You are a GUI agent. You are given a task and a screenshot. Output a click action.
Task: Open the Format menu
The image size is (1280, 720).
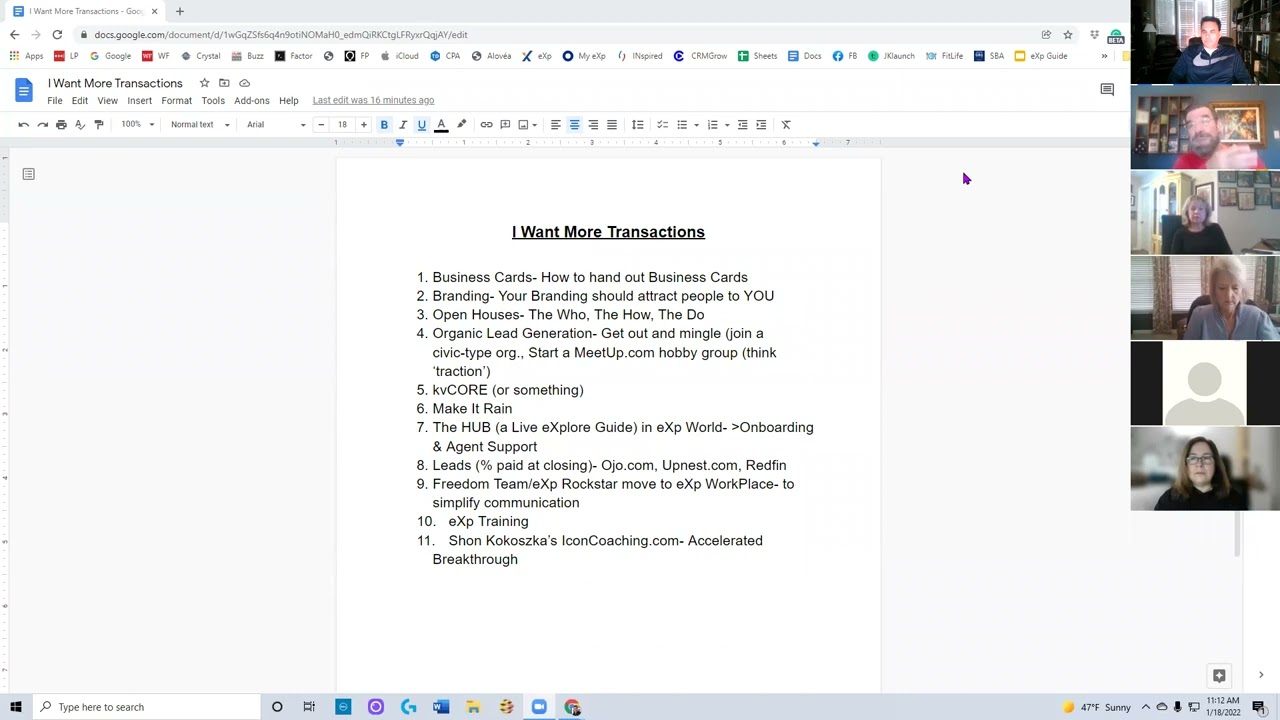pos(177,101)
